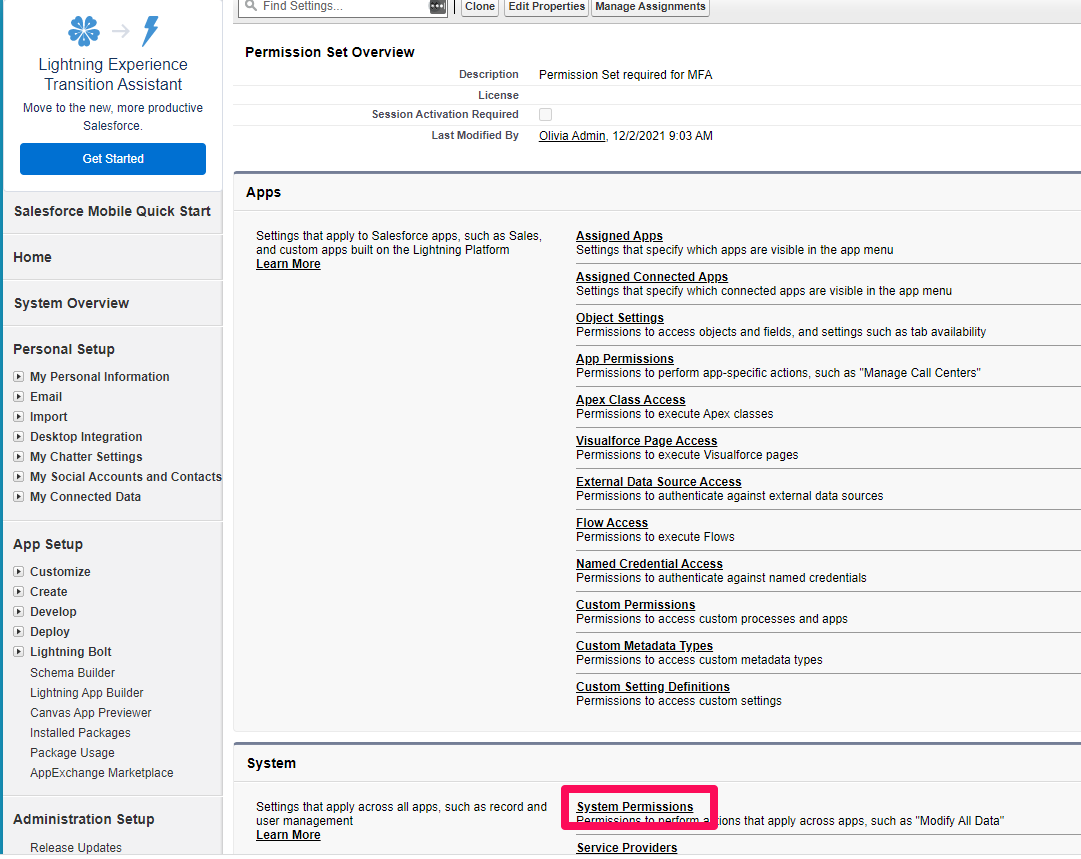
Task: Expand the Develop node
Action: click(19, 612)
